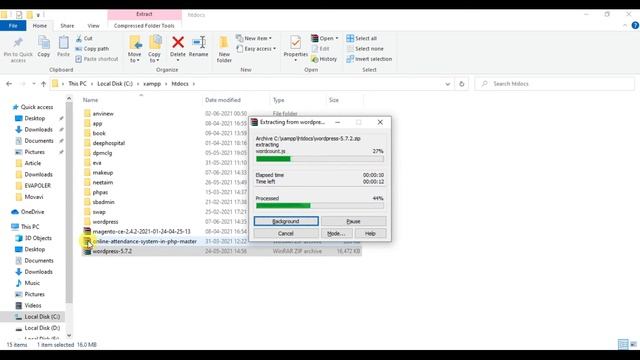
Task: Select OneDrive in navigation pane
Action: pos(32,212)
